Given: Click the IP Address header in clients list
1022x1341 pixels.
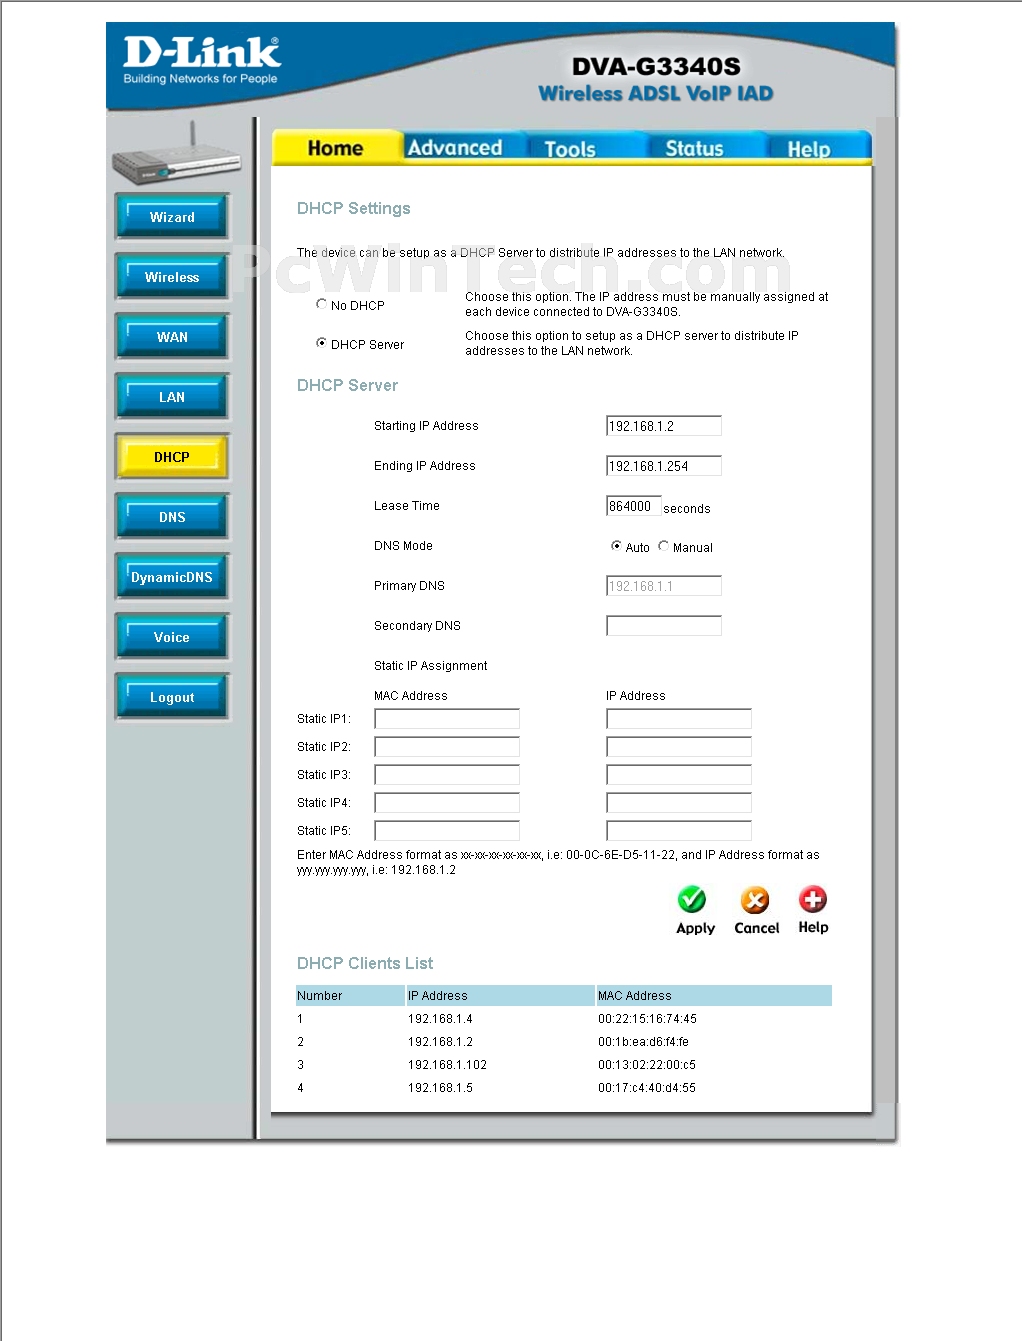Looking at the screenshot, I should pyautogui.click(x=501, y=996).
